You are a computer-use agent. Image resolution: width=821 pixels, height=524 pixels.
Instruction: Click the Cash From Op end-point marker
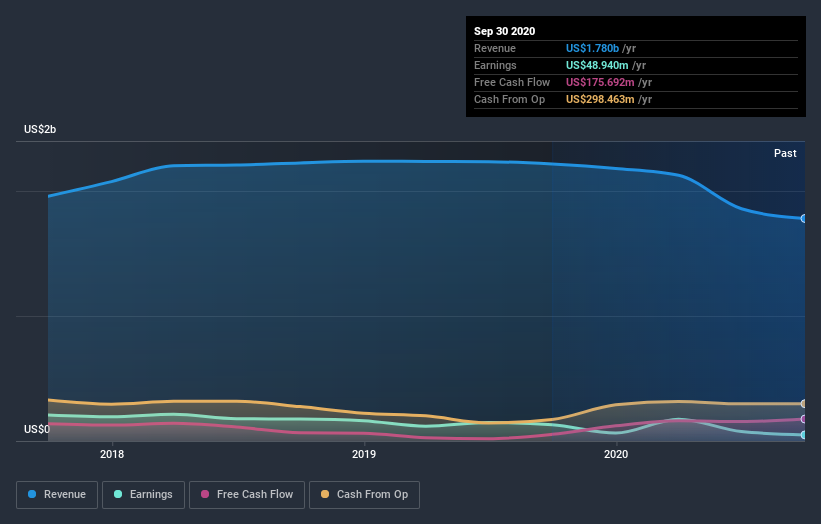tap(804, 404)
